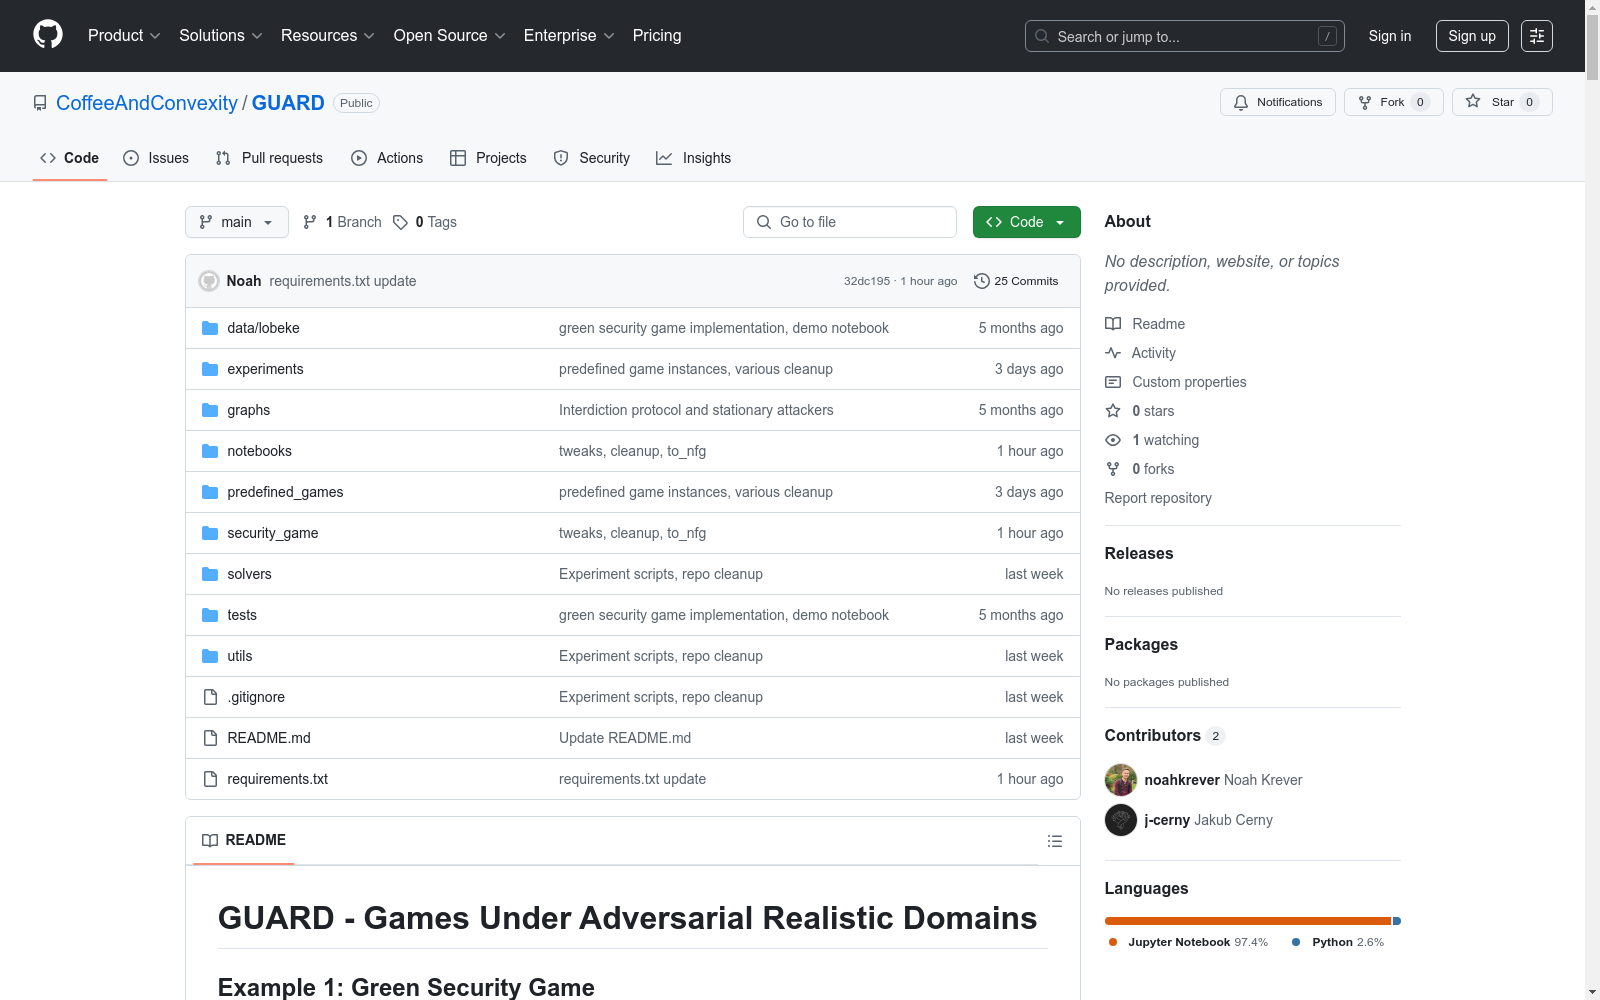
Task: Click the Jupyter Notebook language entry
Action: 1188,942
